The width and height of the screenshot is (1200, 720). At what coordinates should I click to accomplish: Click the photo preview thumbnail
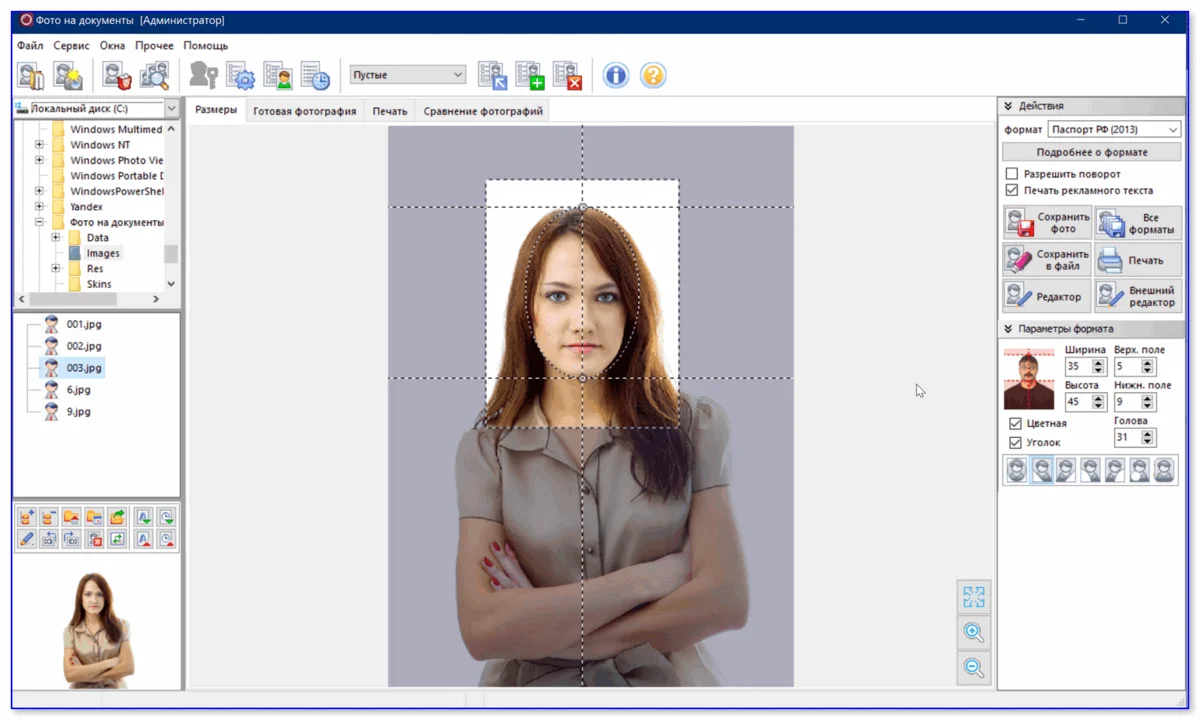pyautogui.click(x=96, y=629)
